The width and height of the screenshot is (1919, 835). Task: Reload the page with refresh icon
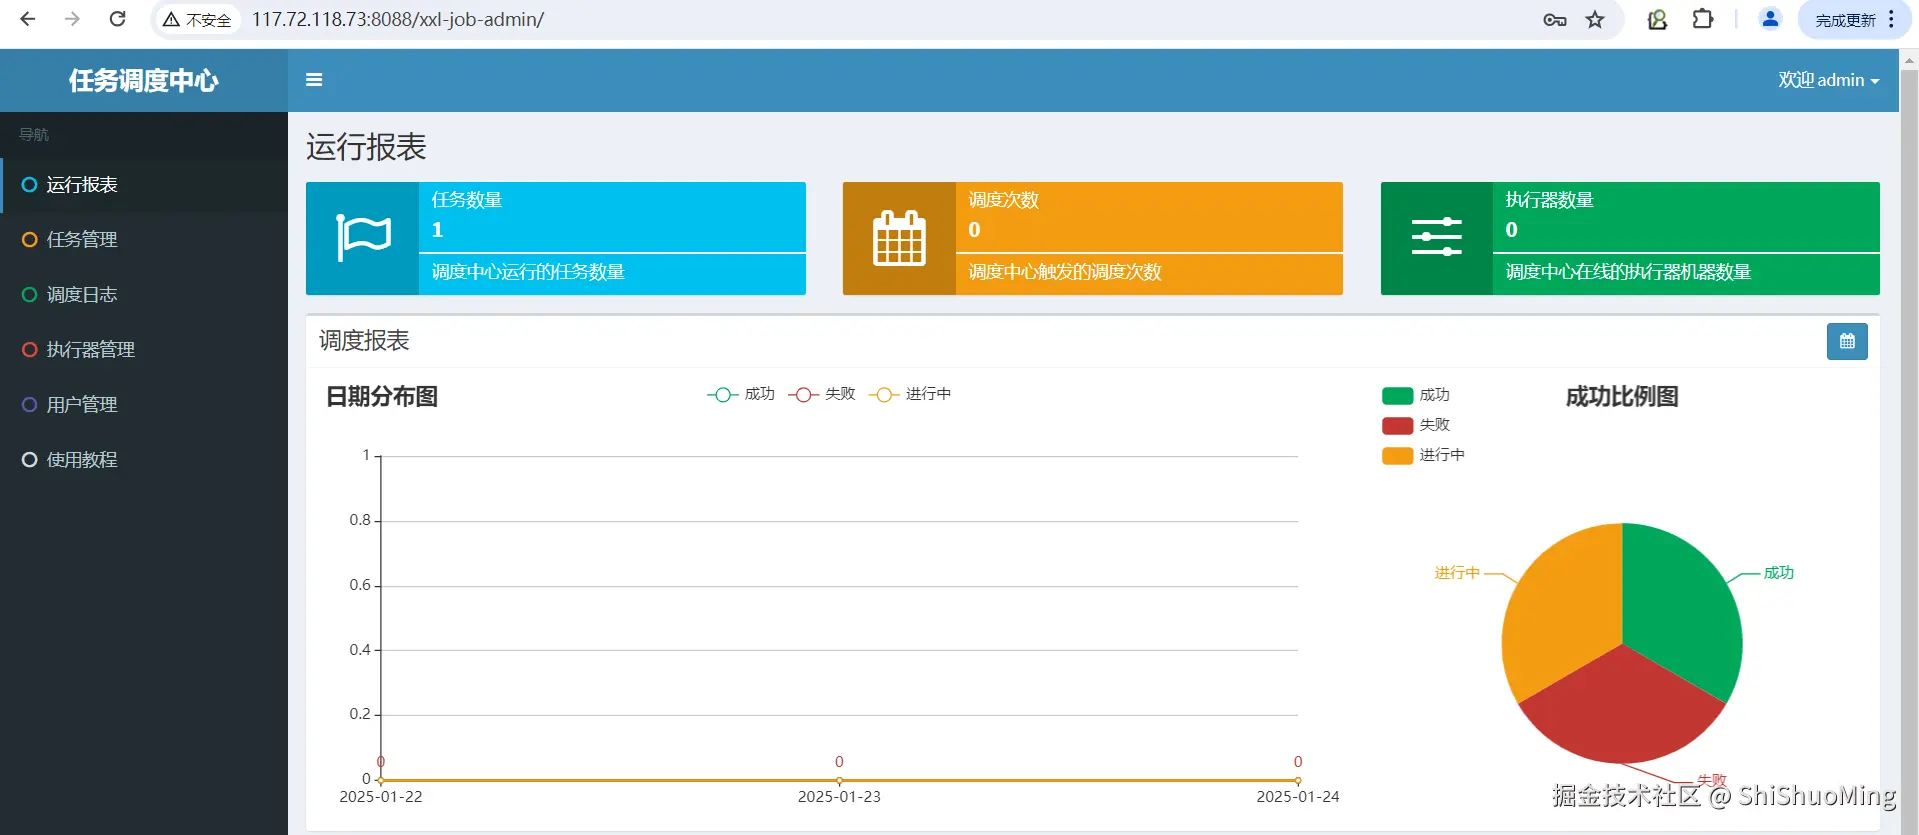117,19
